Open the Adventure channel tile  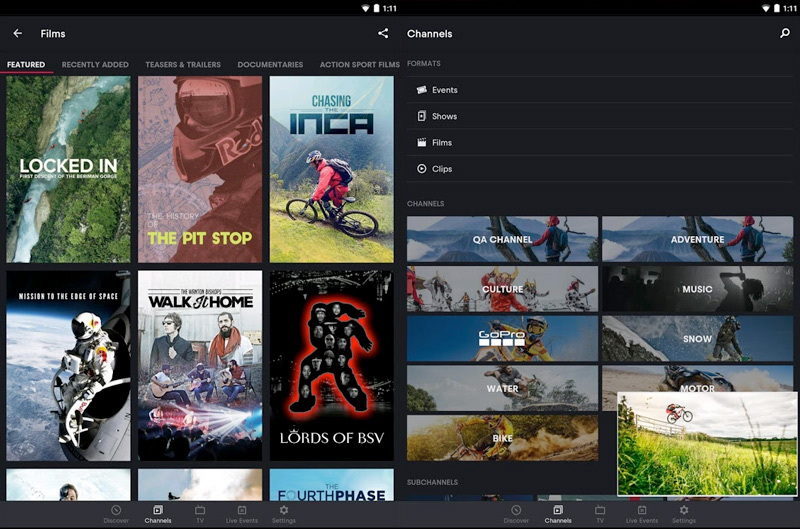(697, 239)
